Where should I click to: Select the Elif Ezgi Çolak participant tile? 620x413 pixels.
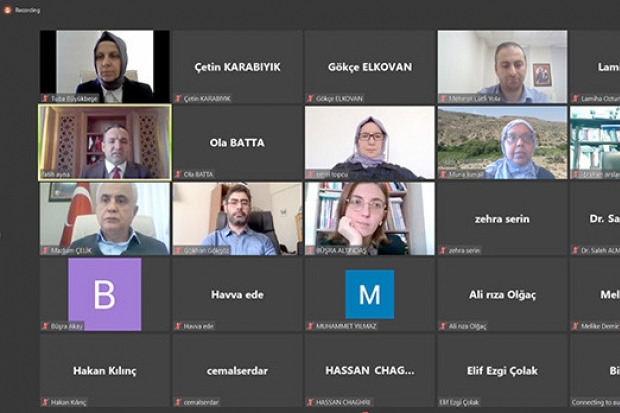(502, 370)
